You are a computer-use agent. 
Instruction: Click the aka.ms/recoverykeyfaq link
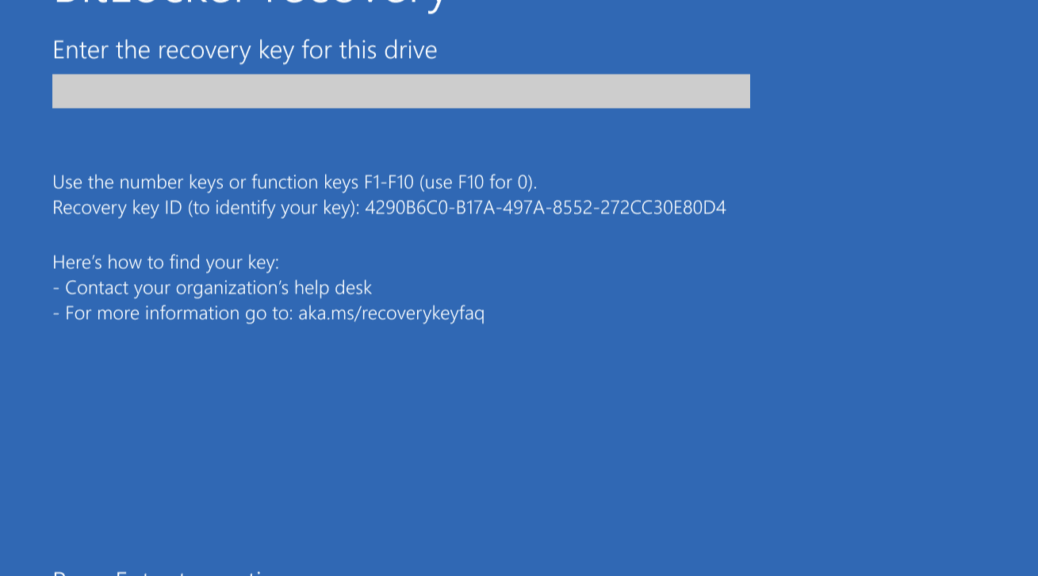pos(392,313)
